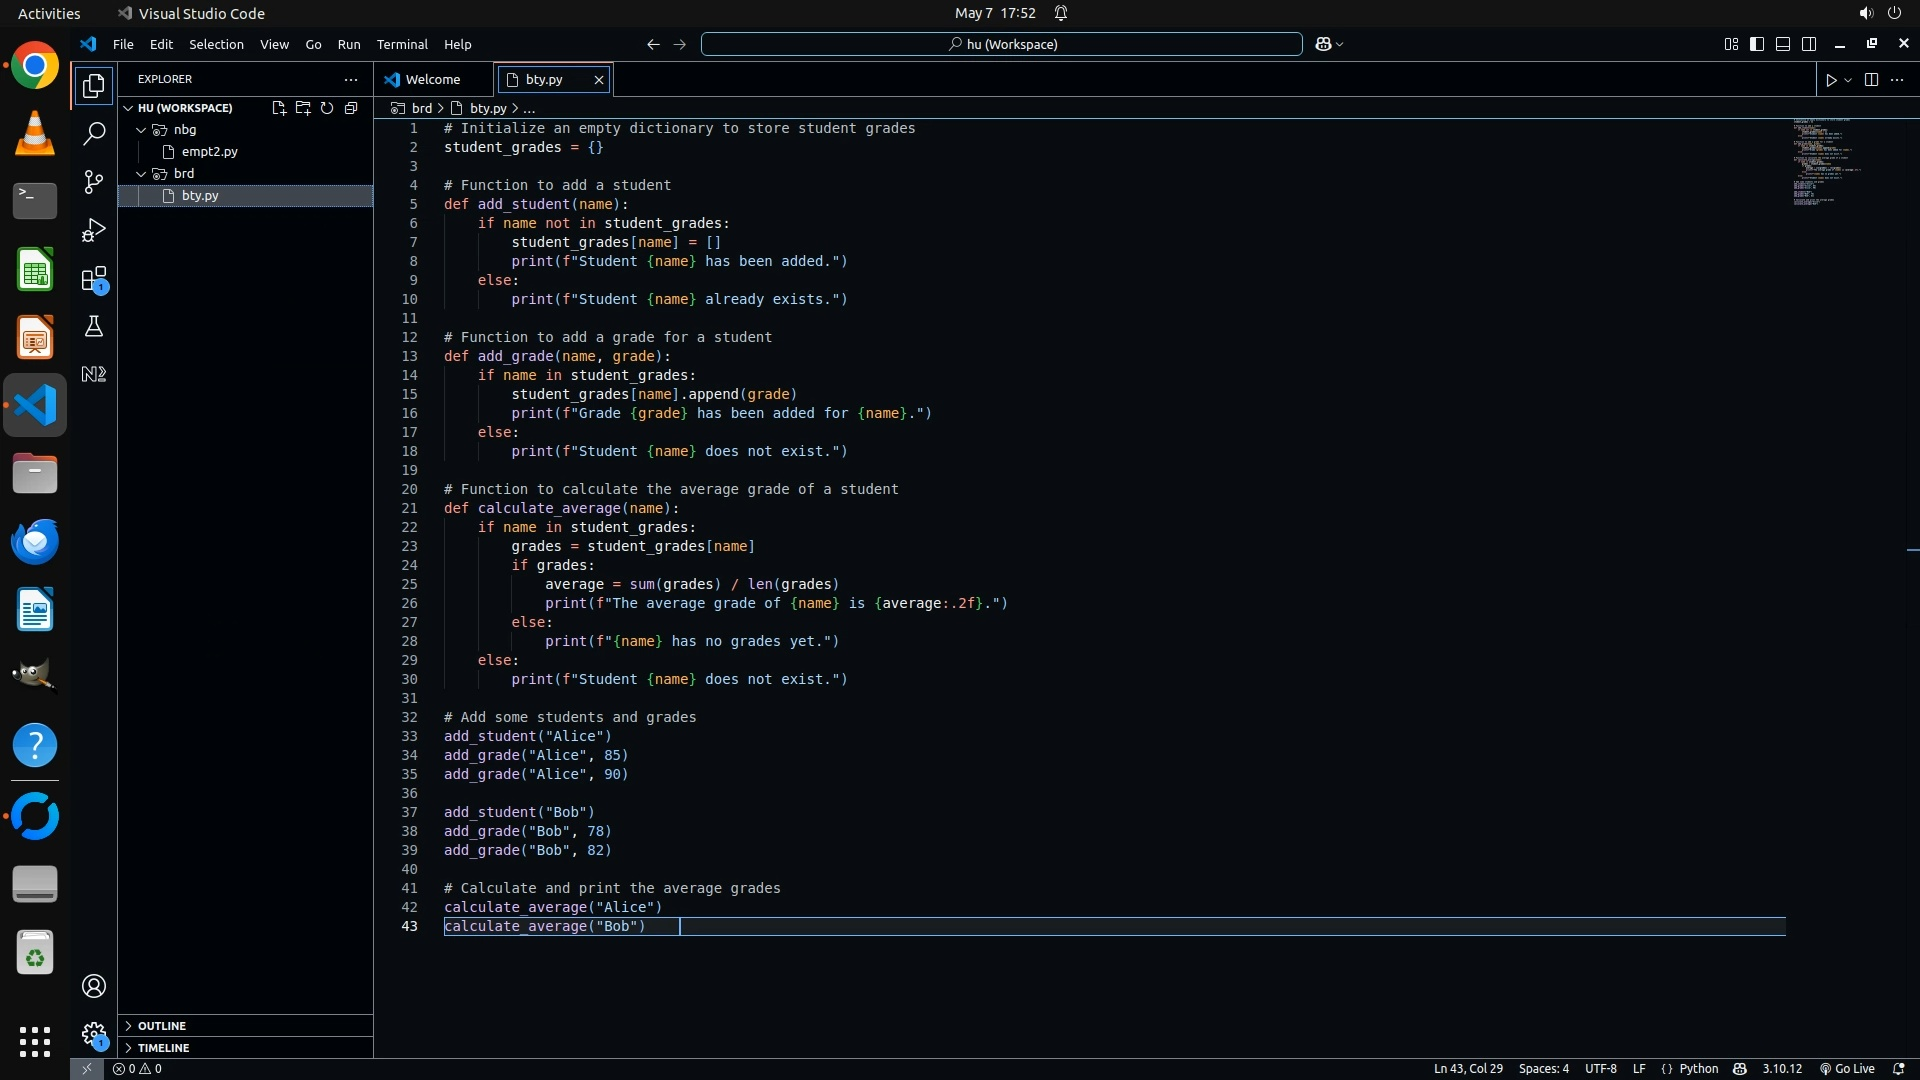Screen dimensions: 1920x1080
Task: Click the New File icon in Explorer
Action: (279, 108)
